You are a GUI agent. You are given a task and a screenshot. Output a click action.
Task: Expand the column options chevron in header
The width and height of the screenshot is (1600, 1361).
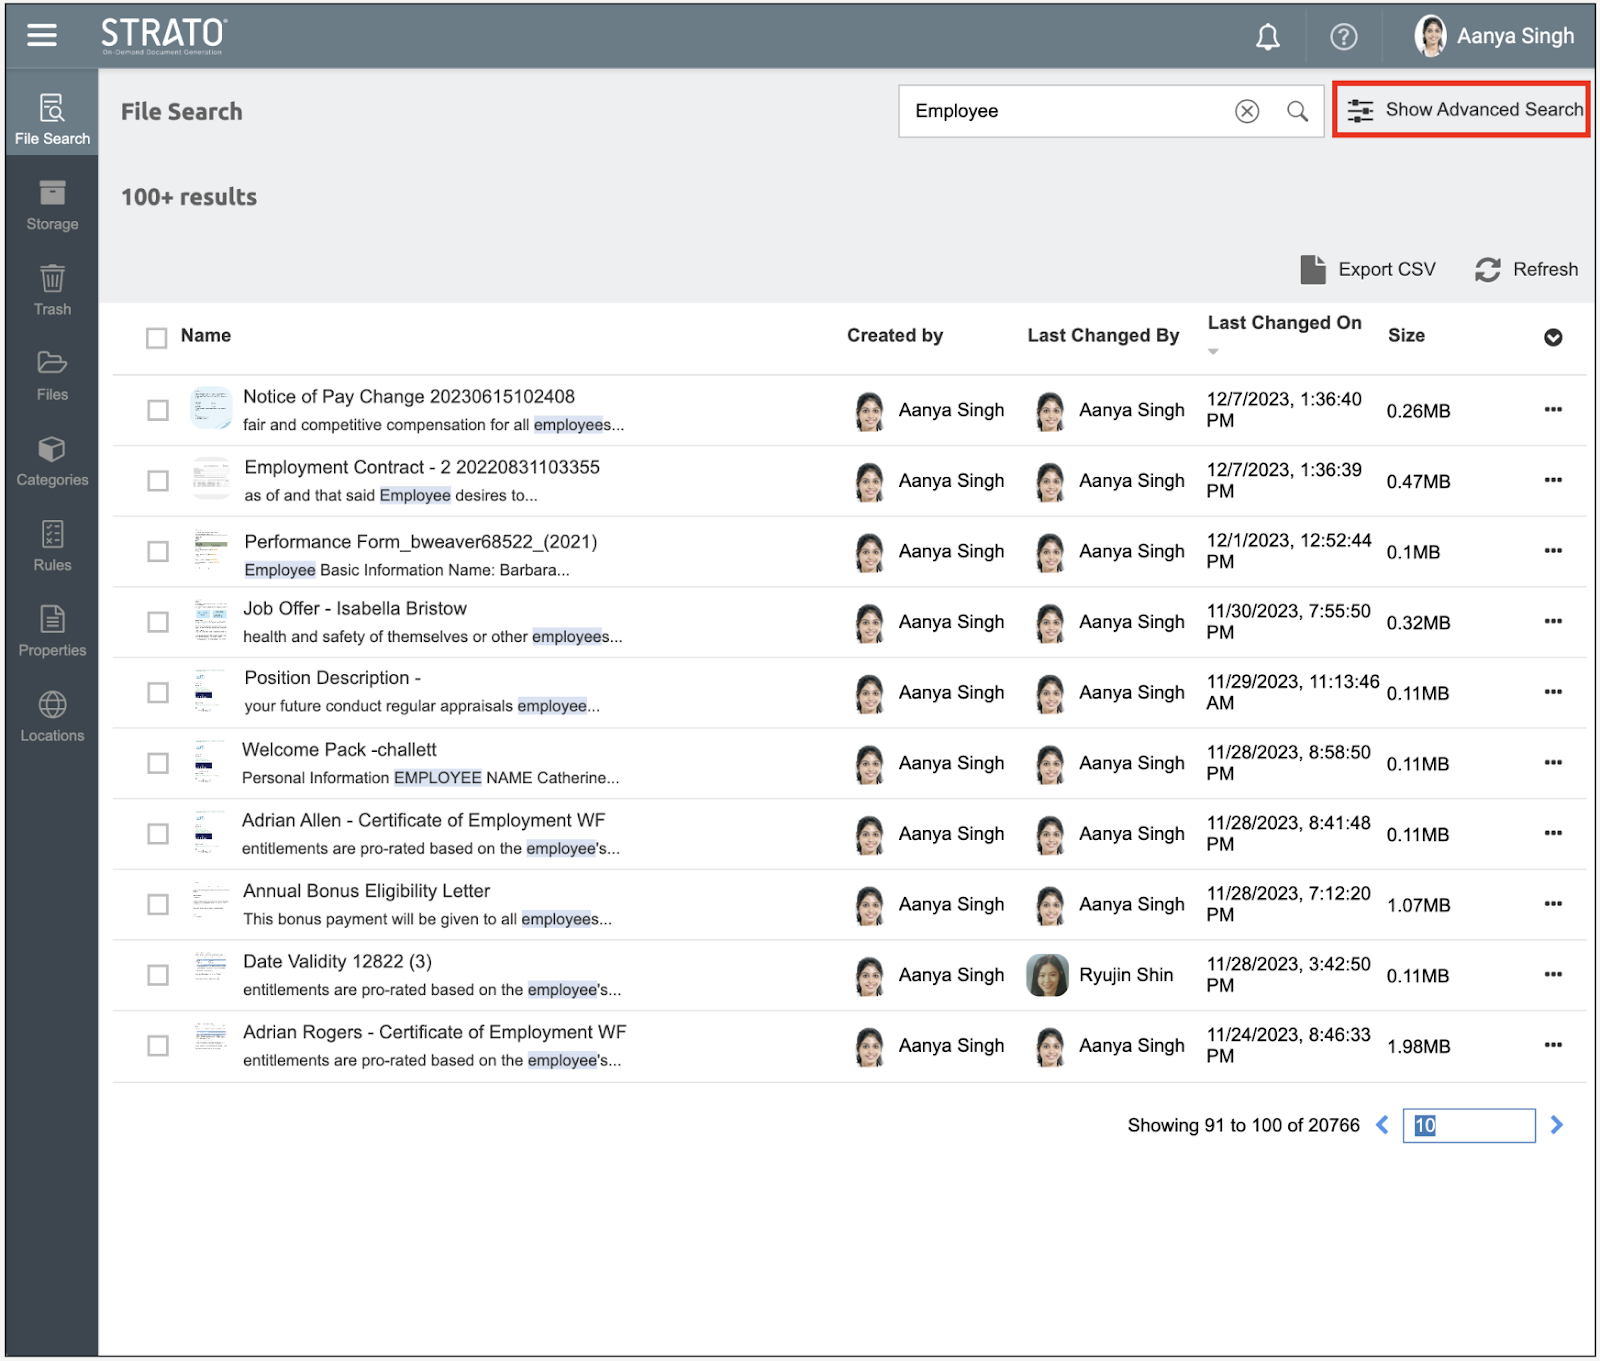click(1552, 338)
